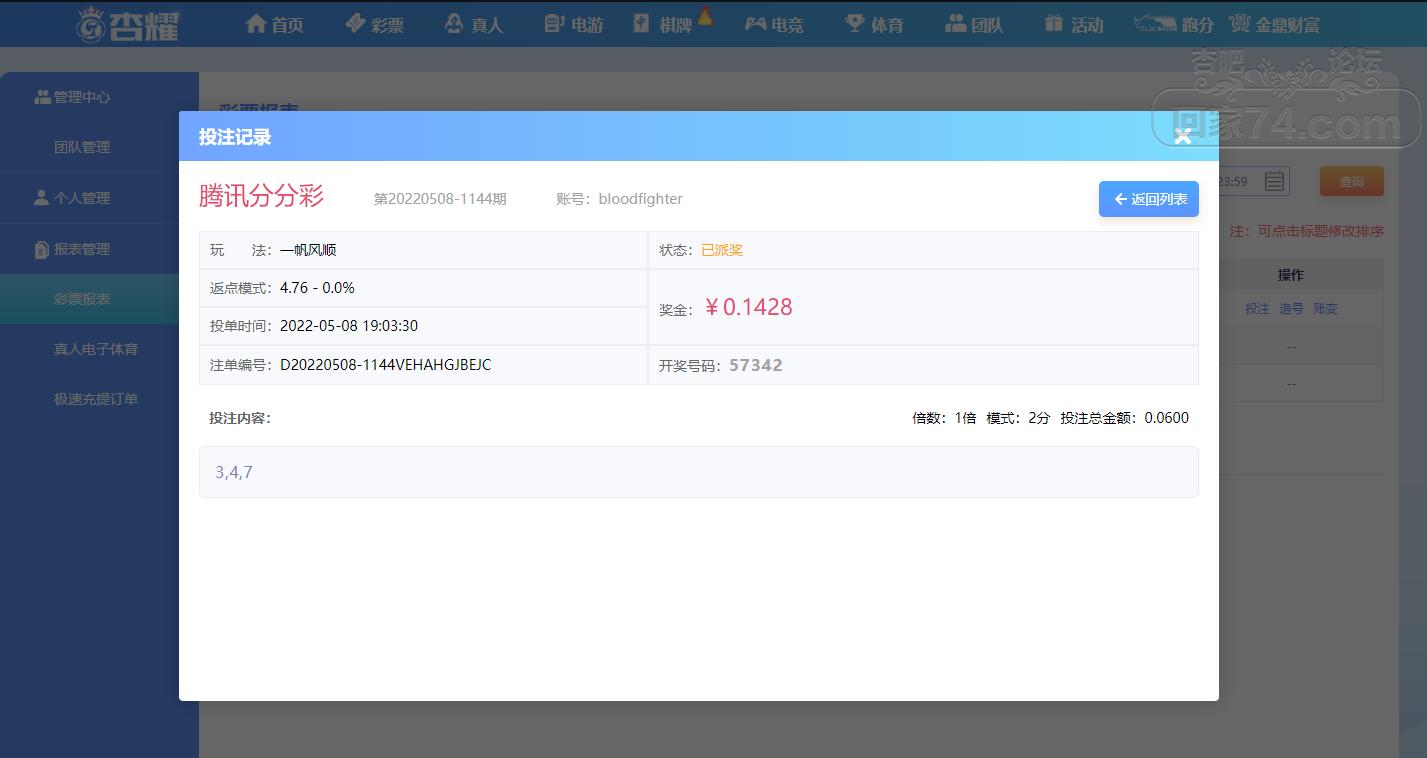This screenshot has width=1427, height=758.
Task: Click the status 已派奖
Action: click(722, 250)
